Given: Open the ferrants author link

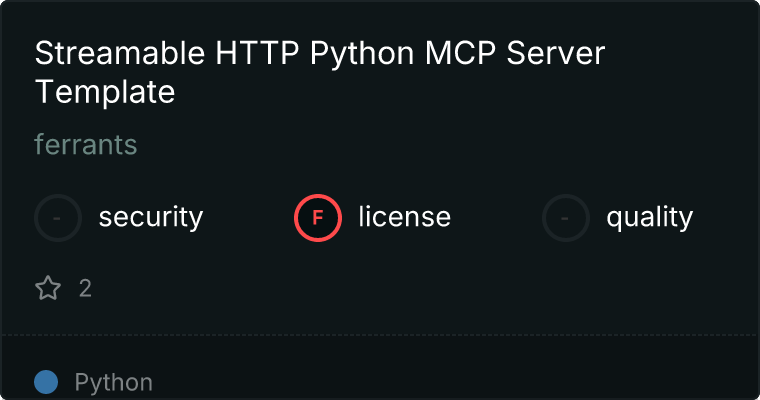Looking at the screenshot, I should (85, 145).
